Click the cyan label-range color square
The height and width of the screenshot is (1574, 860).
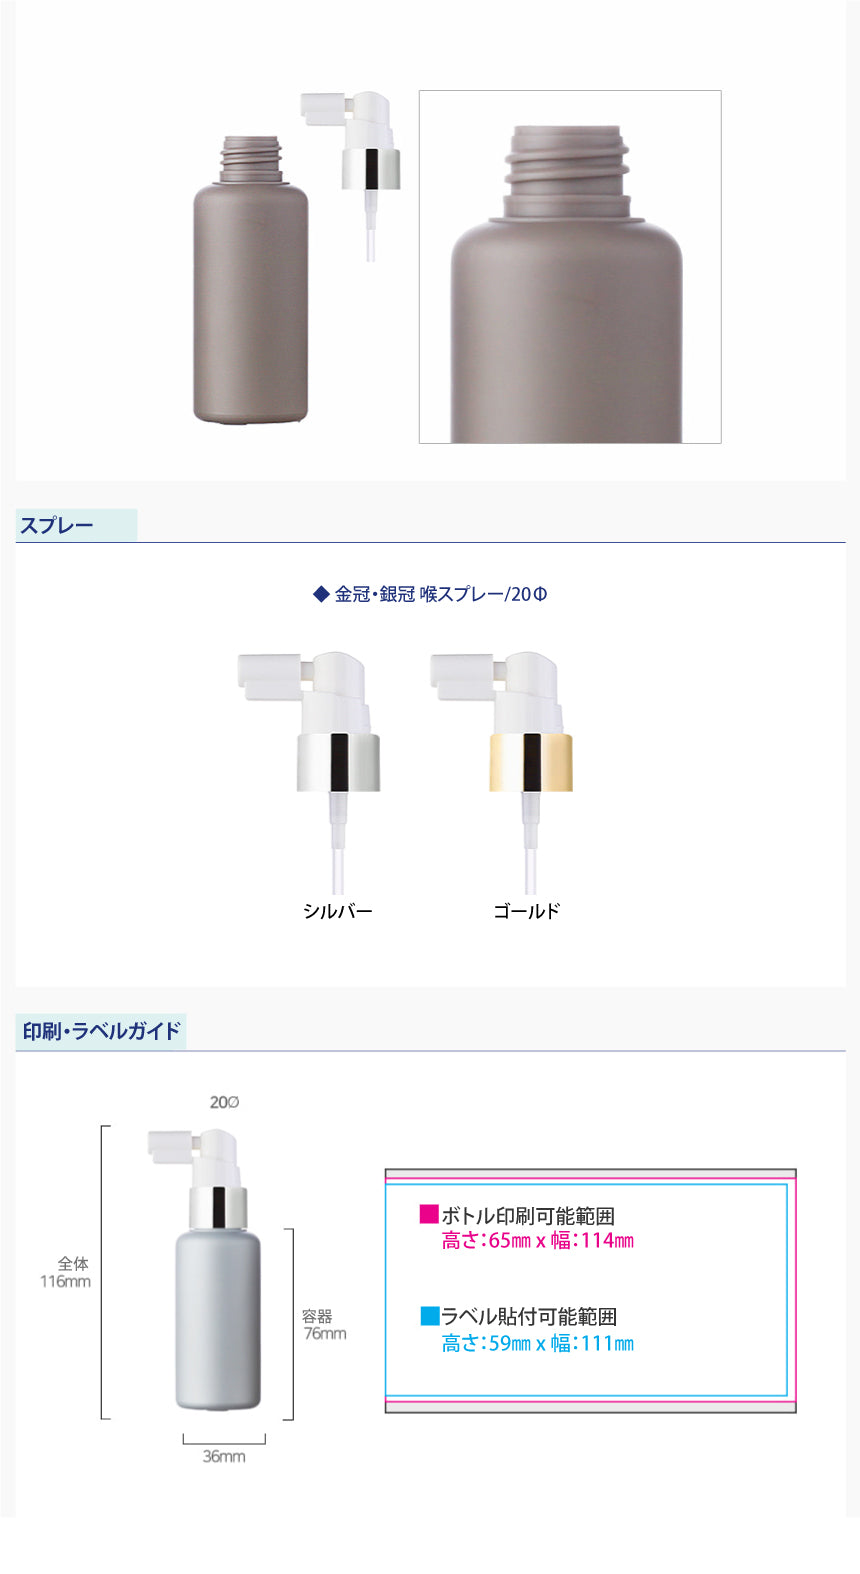pos(430,1315)
